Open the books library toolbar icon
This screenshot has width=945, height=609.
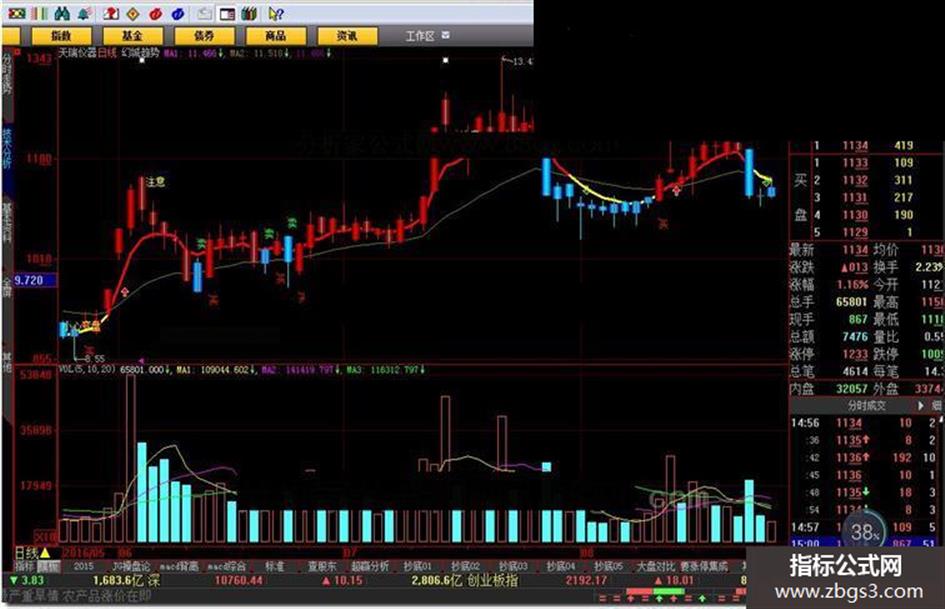(x=249, y=13)
